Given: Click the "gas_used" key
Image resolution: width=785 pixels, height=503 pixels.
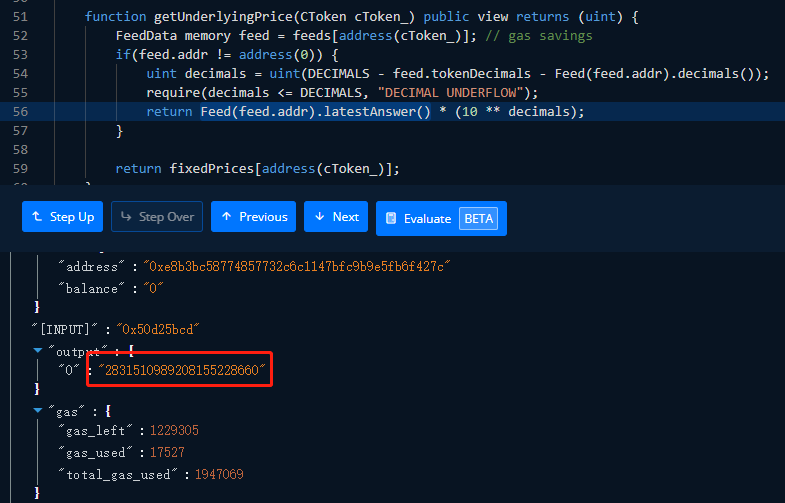Looking at the screenshot, I should [95, 452].
